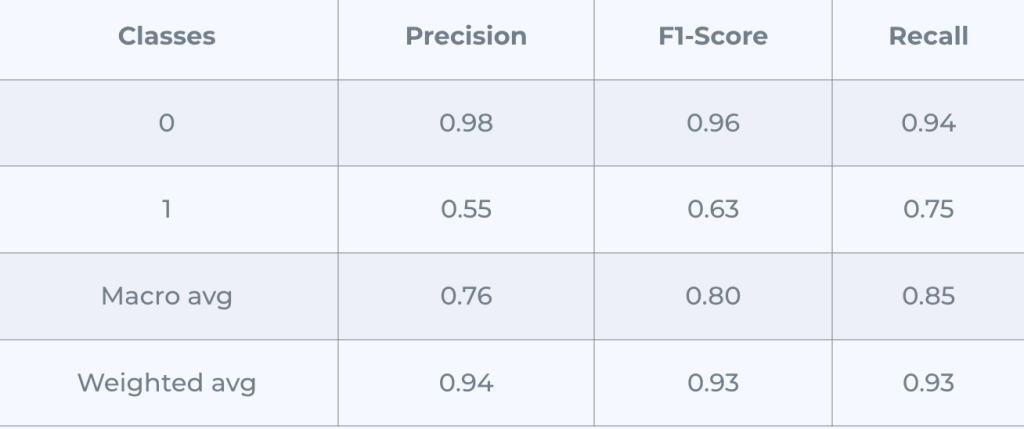This screenshot has width=1024, height=429.
Task: Click class 1 Recall value 0.75
Action: (928, 210)
